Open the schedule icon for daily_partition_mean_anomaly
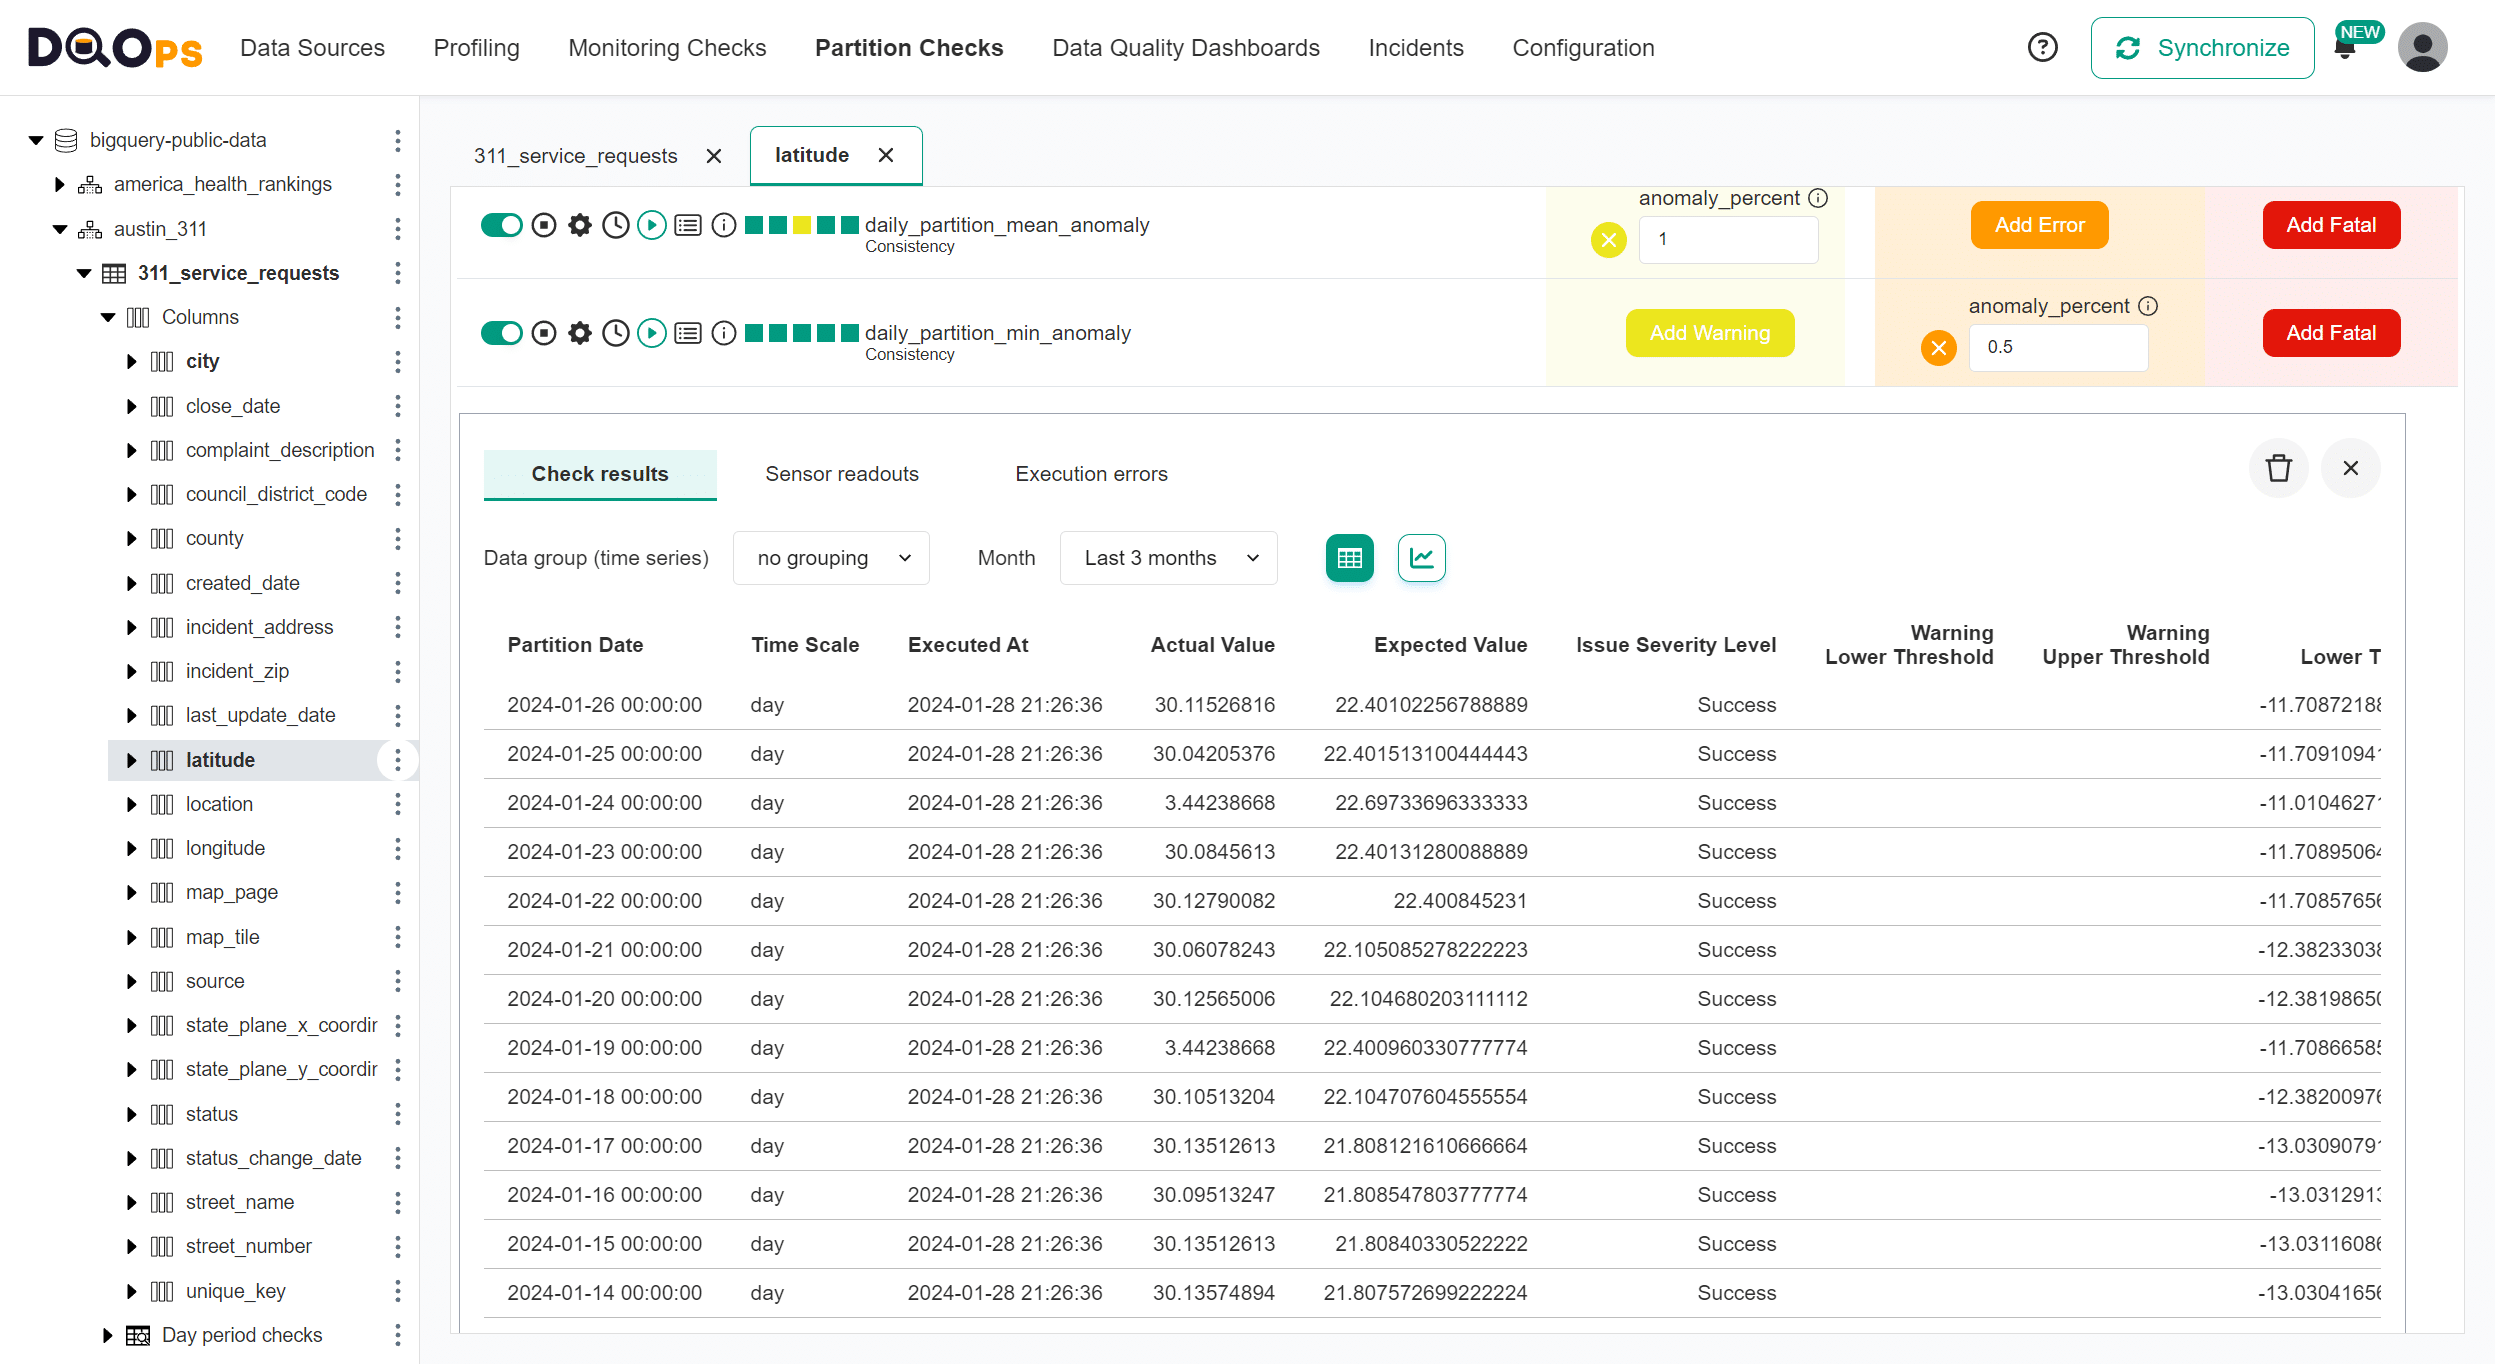 tap(615, 225)
